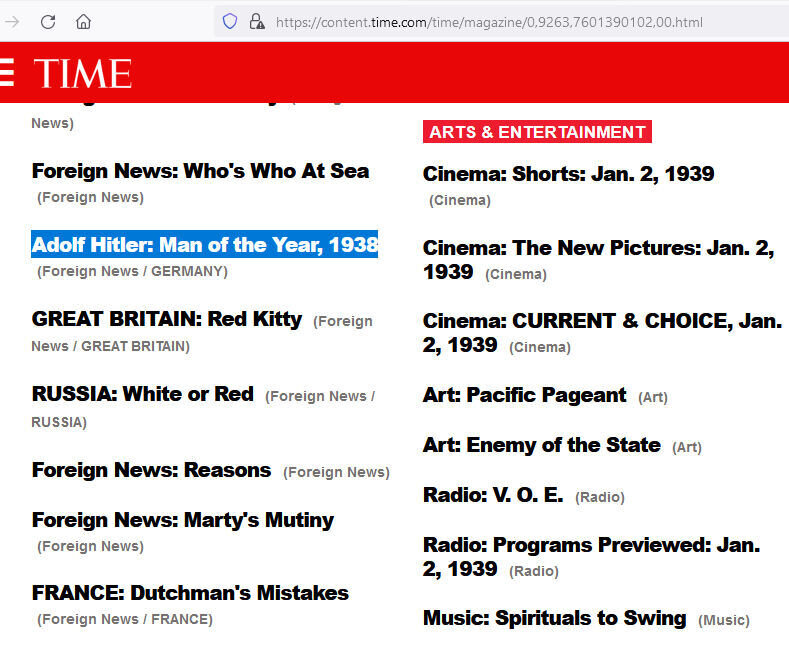Click the (Music) category tag
The image size is (789, 648).
(x=724, y=620)
